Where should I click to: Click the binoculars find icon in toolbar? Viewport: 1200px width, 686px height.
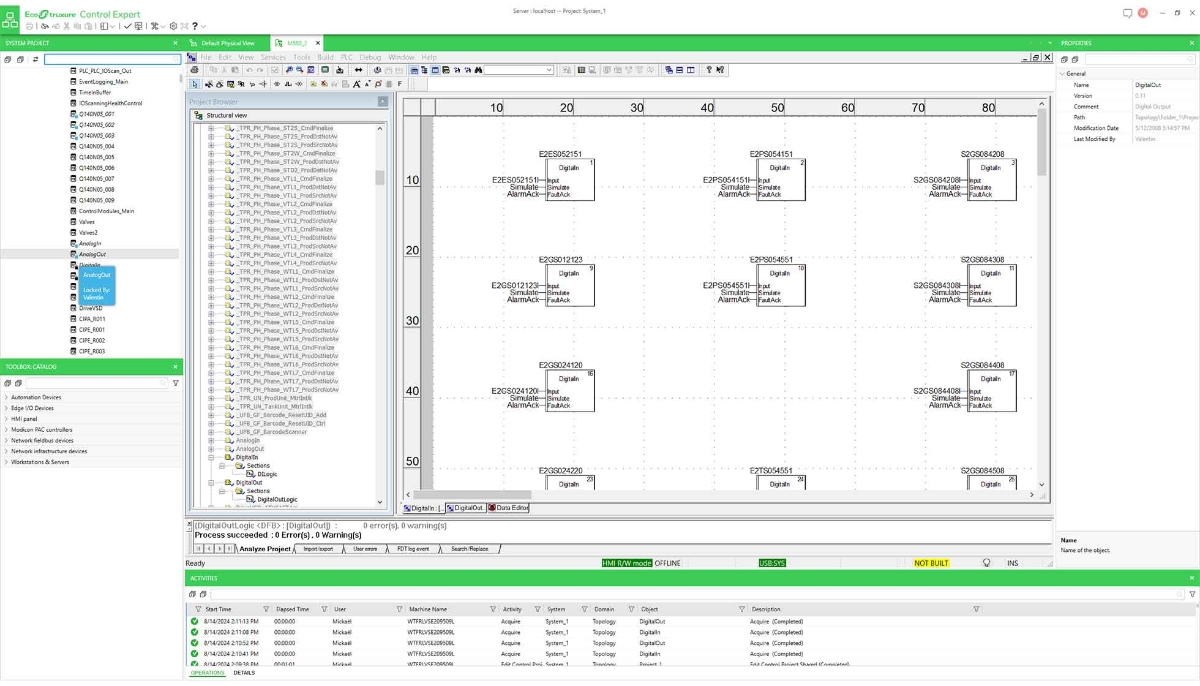(479, 70)
